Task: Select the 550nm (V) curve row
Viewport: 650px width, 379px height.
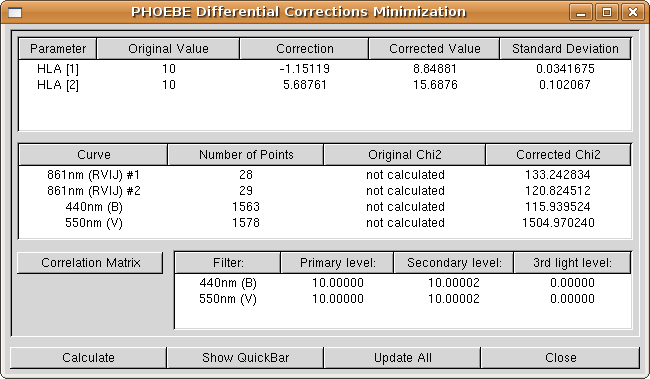Action: click(325, 223)
